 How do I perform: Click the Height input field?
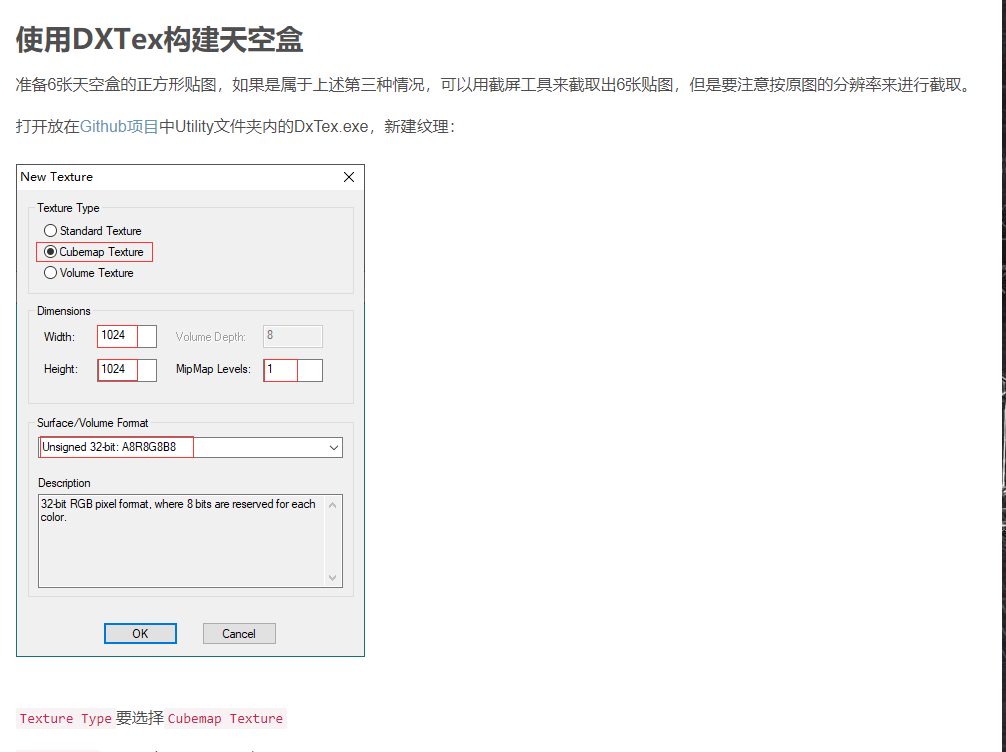[x=127, y=370]
